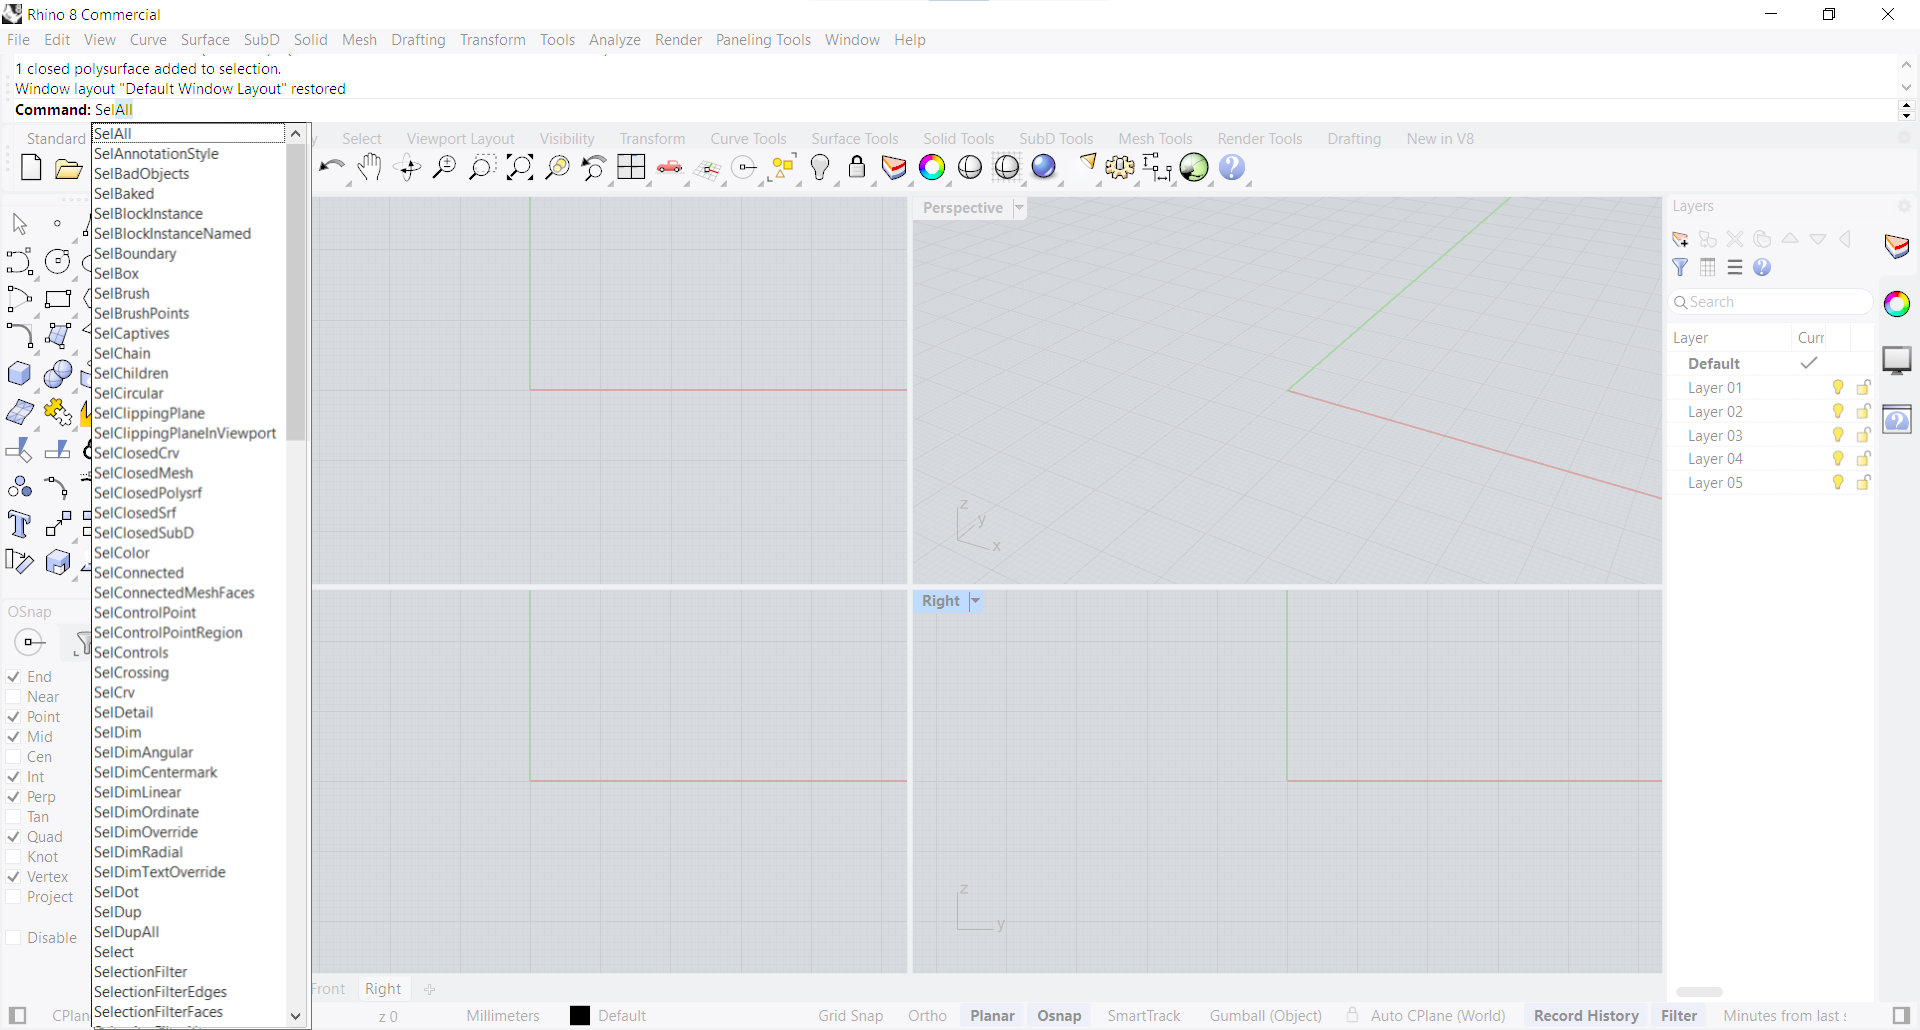
Task: Toggle Grid Snap in status bar
Action: coord(850,1016)
